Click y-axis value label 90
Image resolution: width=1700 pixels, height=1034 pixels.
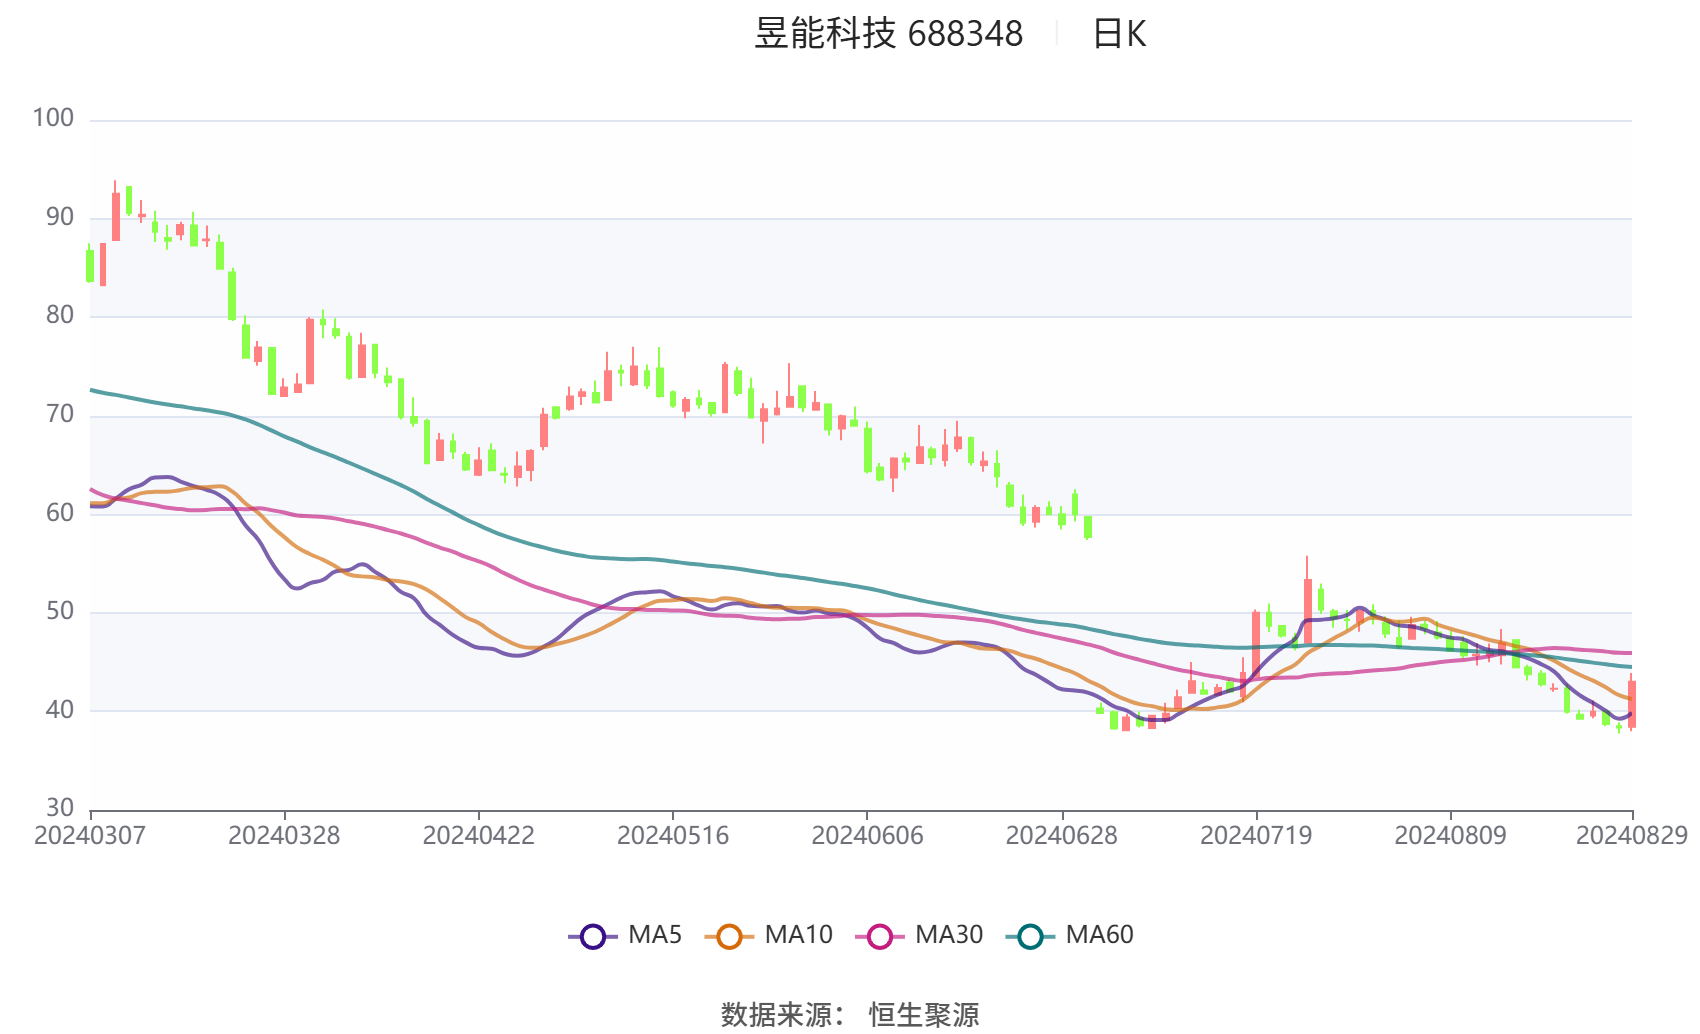(x=60, y=217)
